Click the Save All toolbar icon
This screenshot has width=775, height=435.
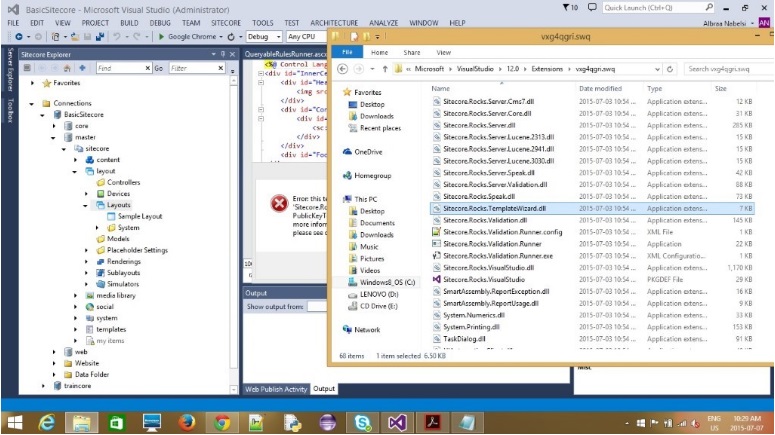tap(100, 37)
